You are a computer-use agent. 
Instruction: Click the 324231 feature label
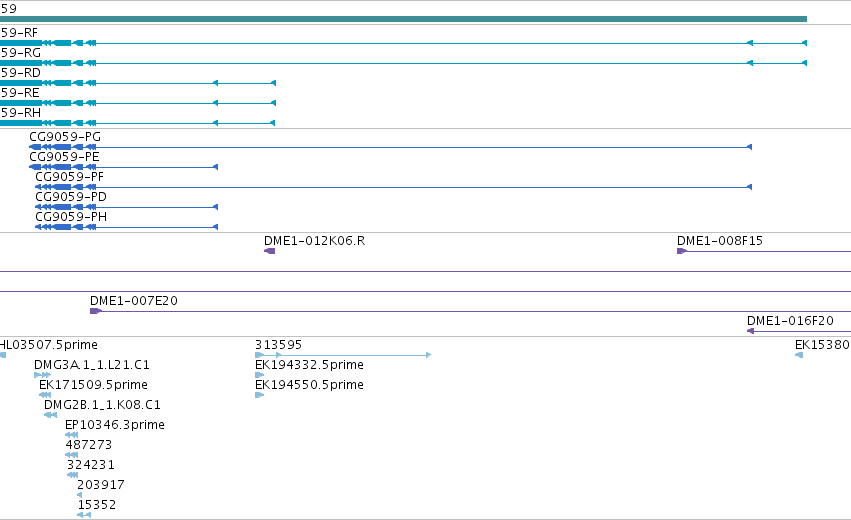pos(91,465)
